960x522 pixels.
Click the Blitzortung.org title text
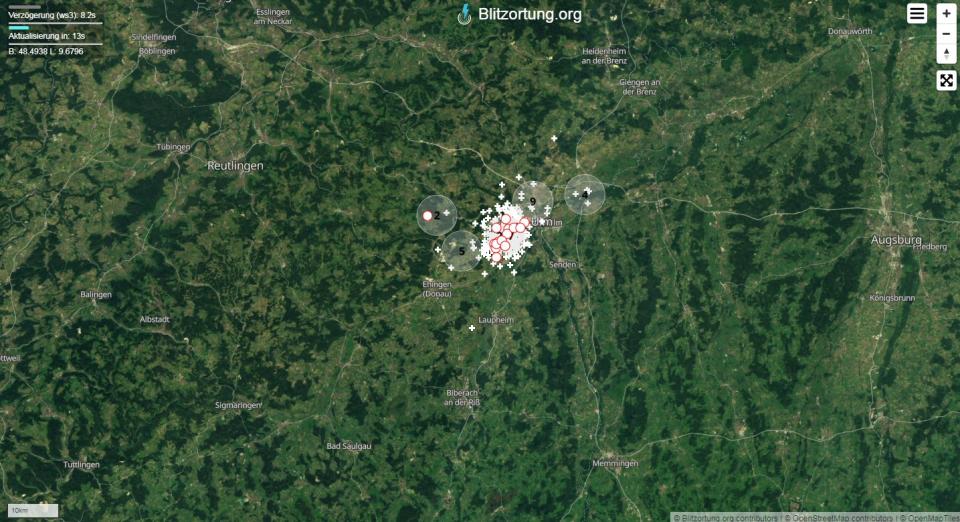point(530,14)
